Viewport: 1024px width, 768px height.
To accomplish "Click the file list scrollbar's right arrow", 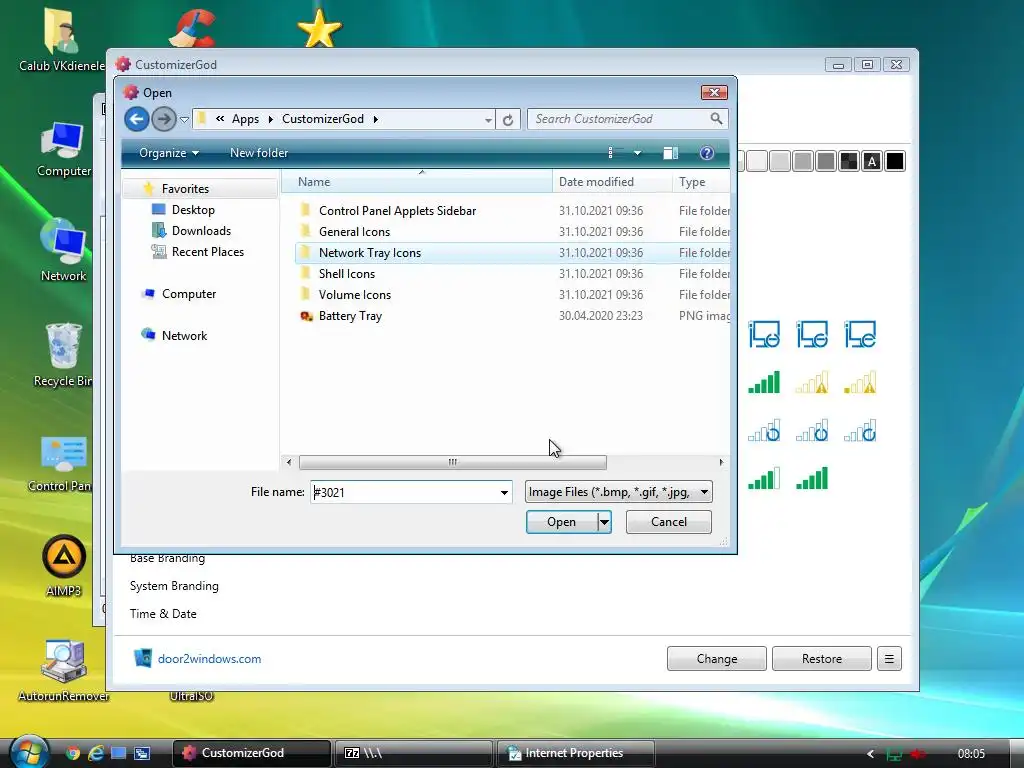I will pos(721,462).
